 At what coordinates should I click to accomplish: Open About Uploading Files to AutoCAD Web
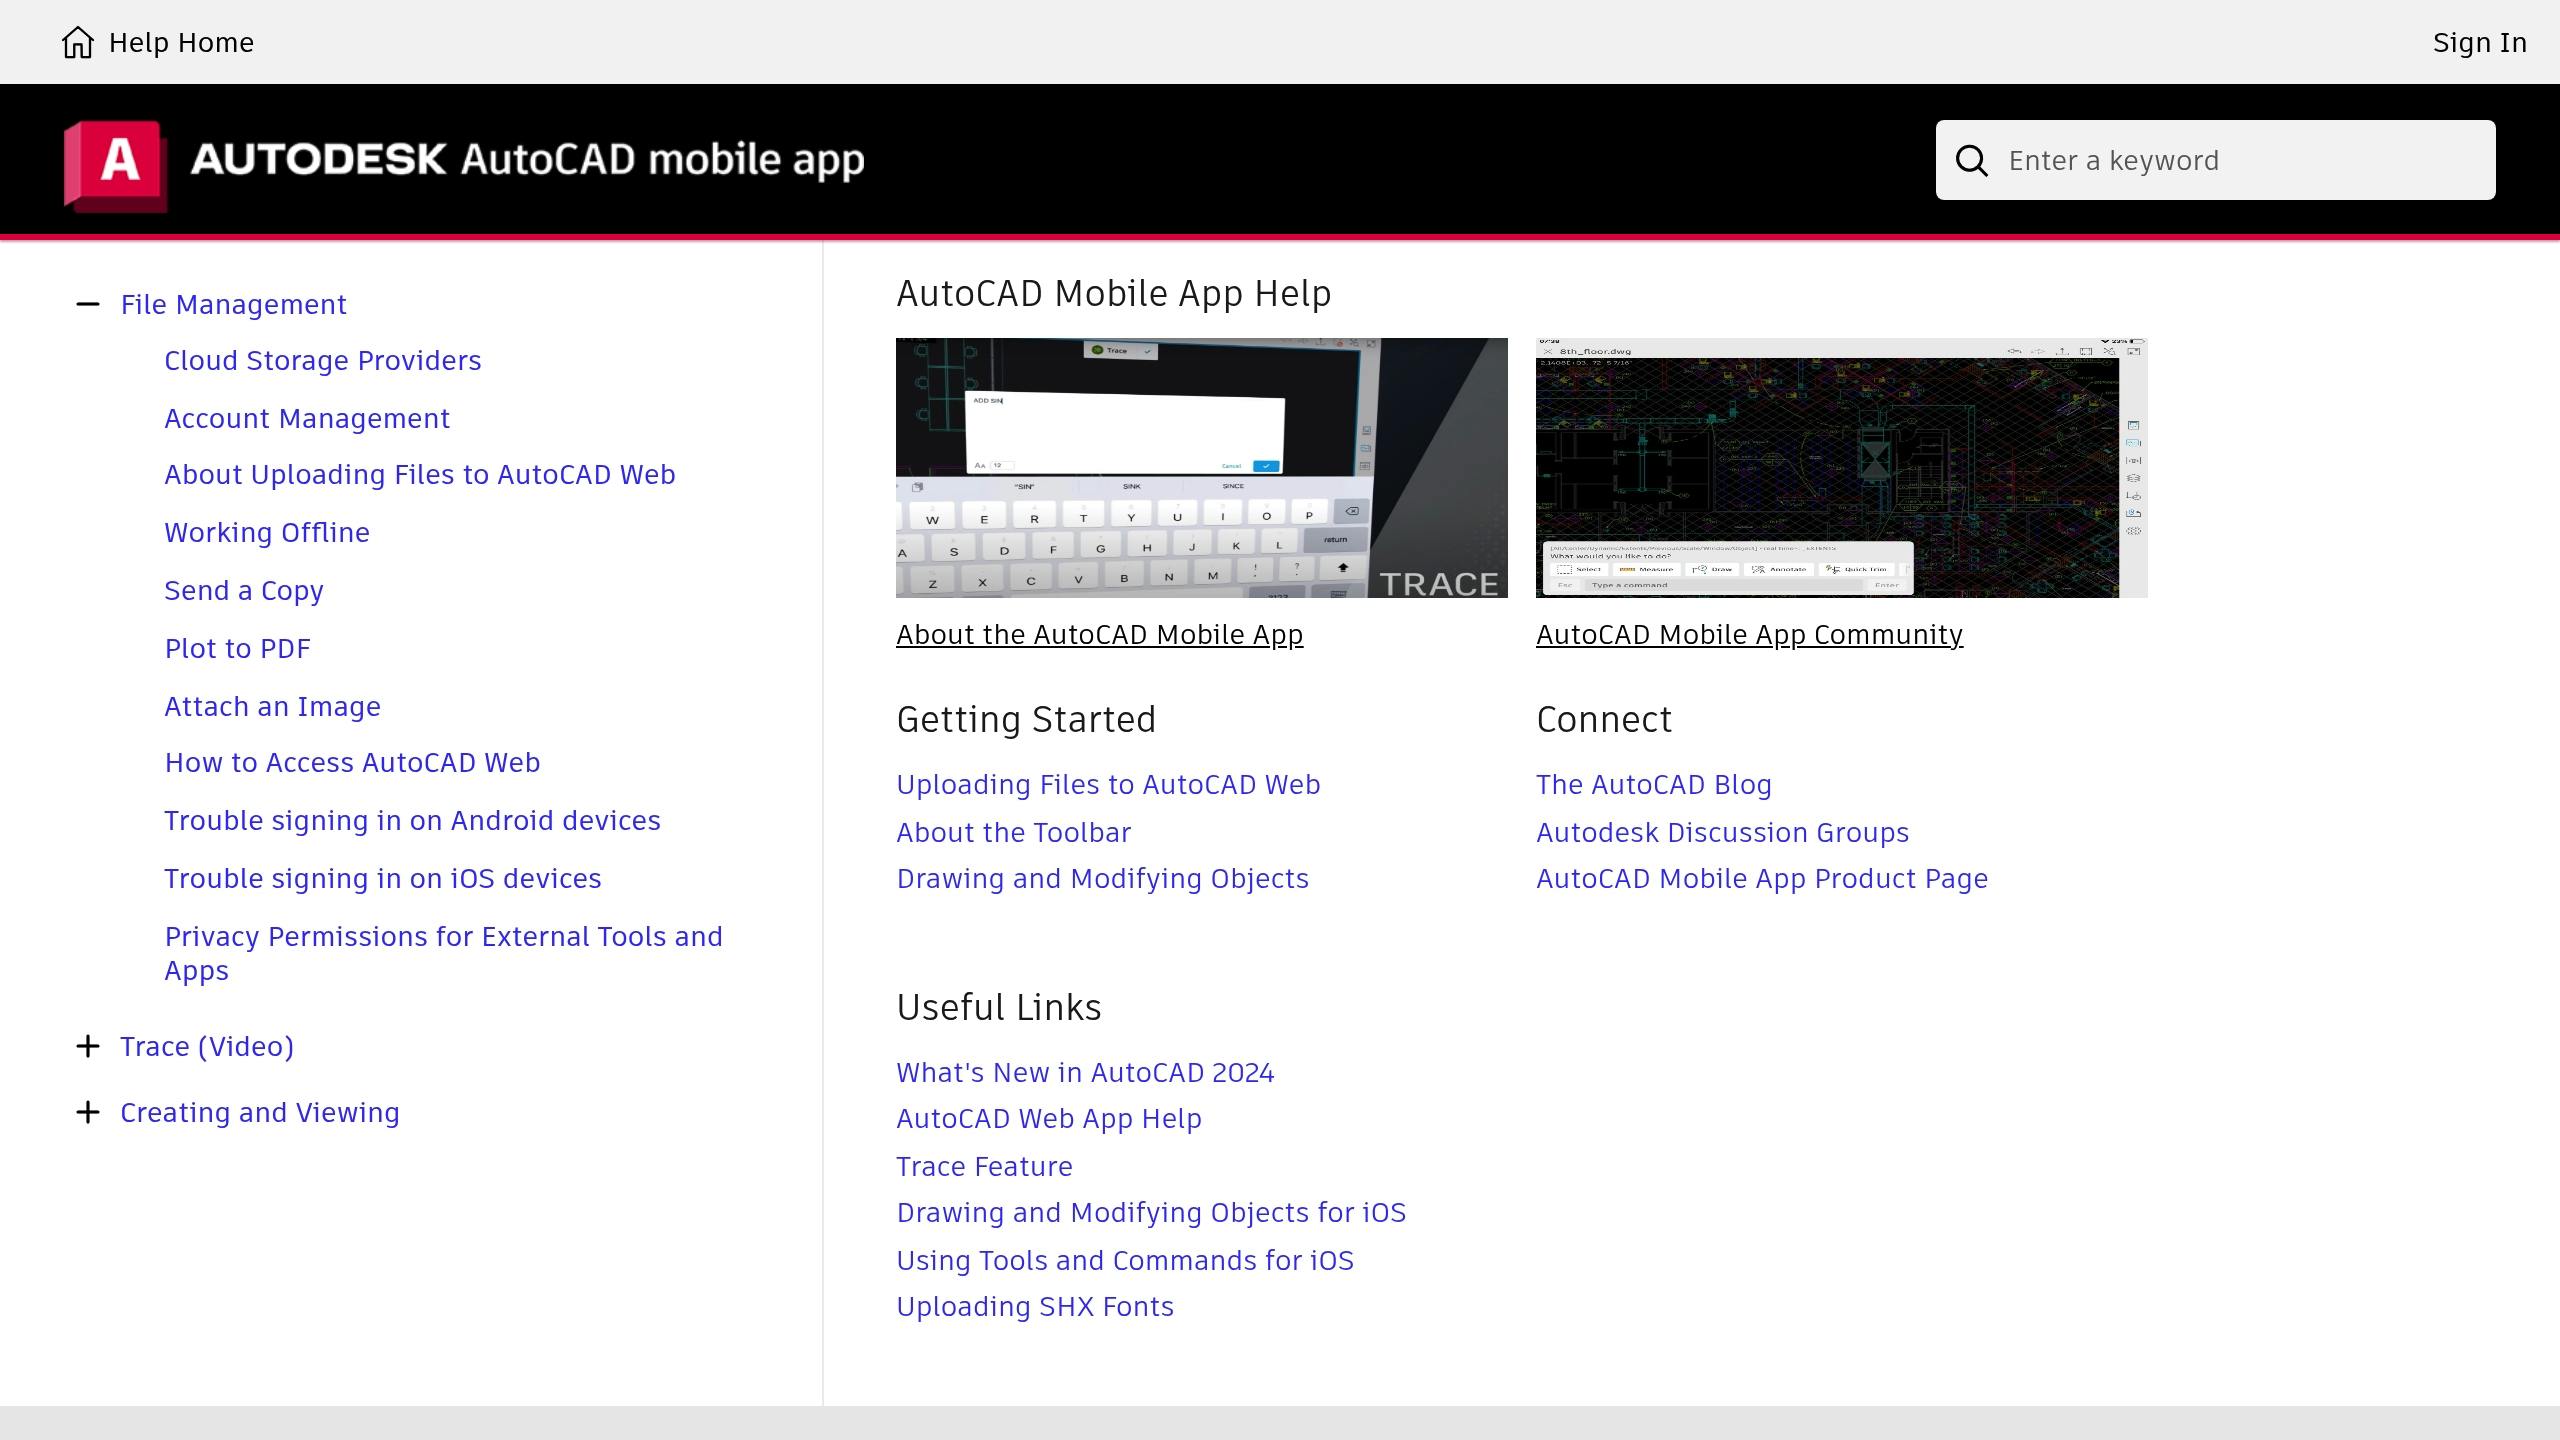pos(420,474)
